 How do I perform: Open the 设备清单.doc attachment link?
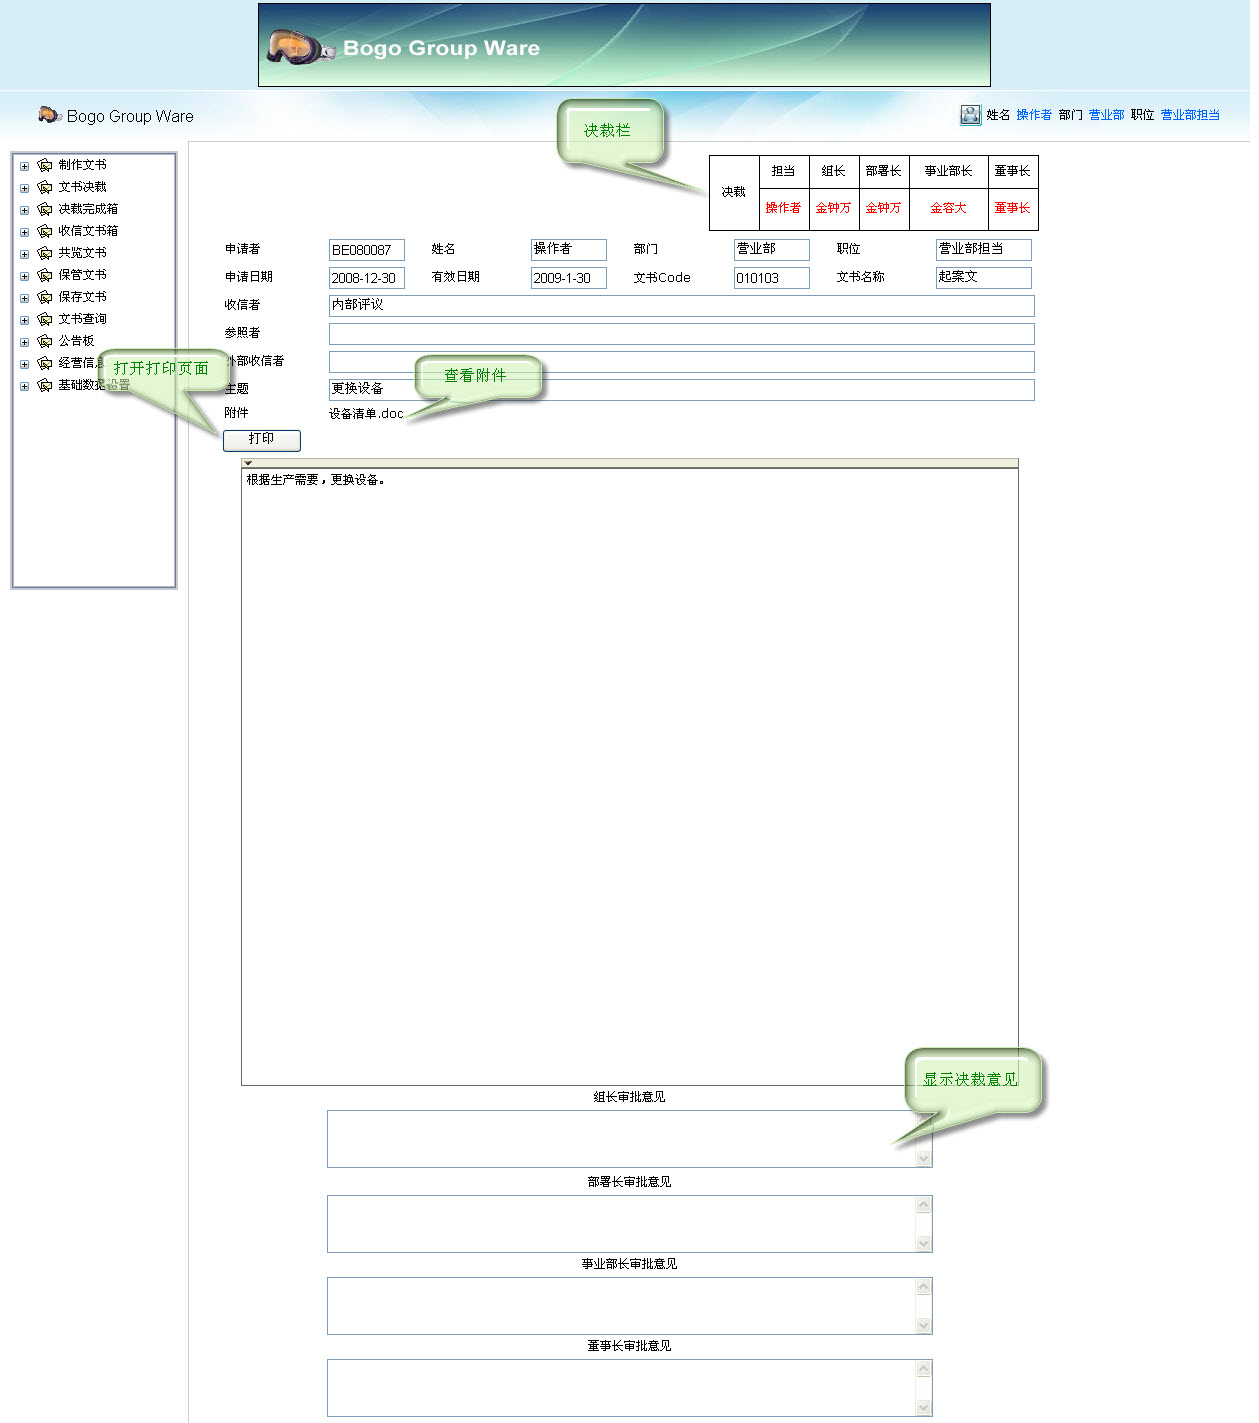[364, 412]
